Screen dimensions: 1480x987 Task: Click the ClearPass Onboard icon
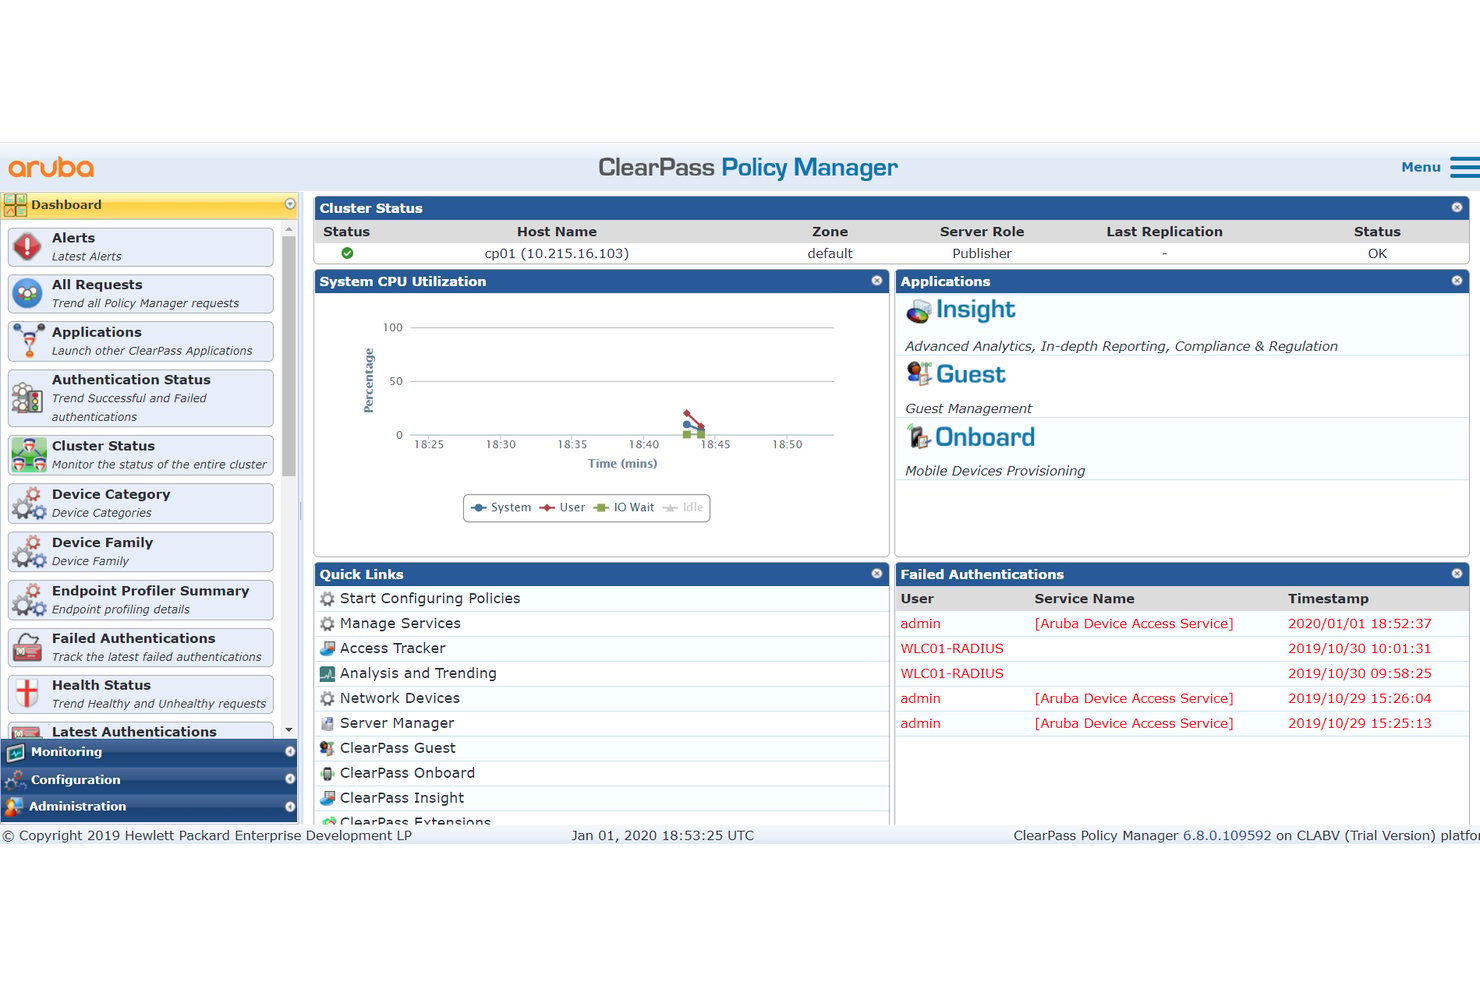click(x=327, y=773)
